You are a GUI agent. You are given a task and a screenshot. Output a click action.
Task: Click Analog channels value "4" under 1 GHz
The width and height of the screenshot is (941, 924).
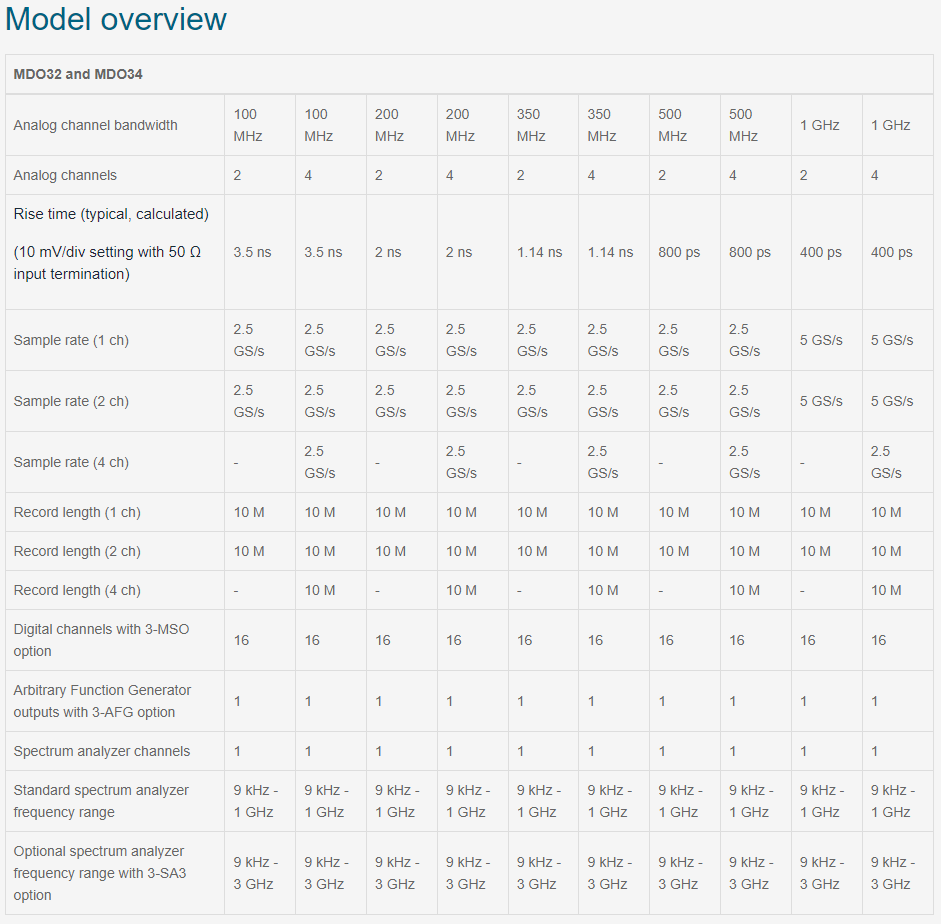click(874, 175)
